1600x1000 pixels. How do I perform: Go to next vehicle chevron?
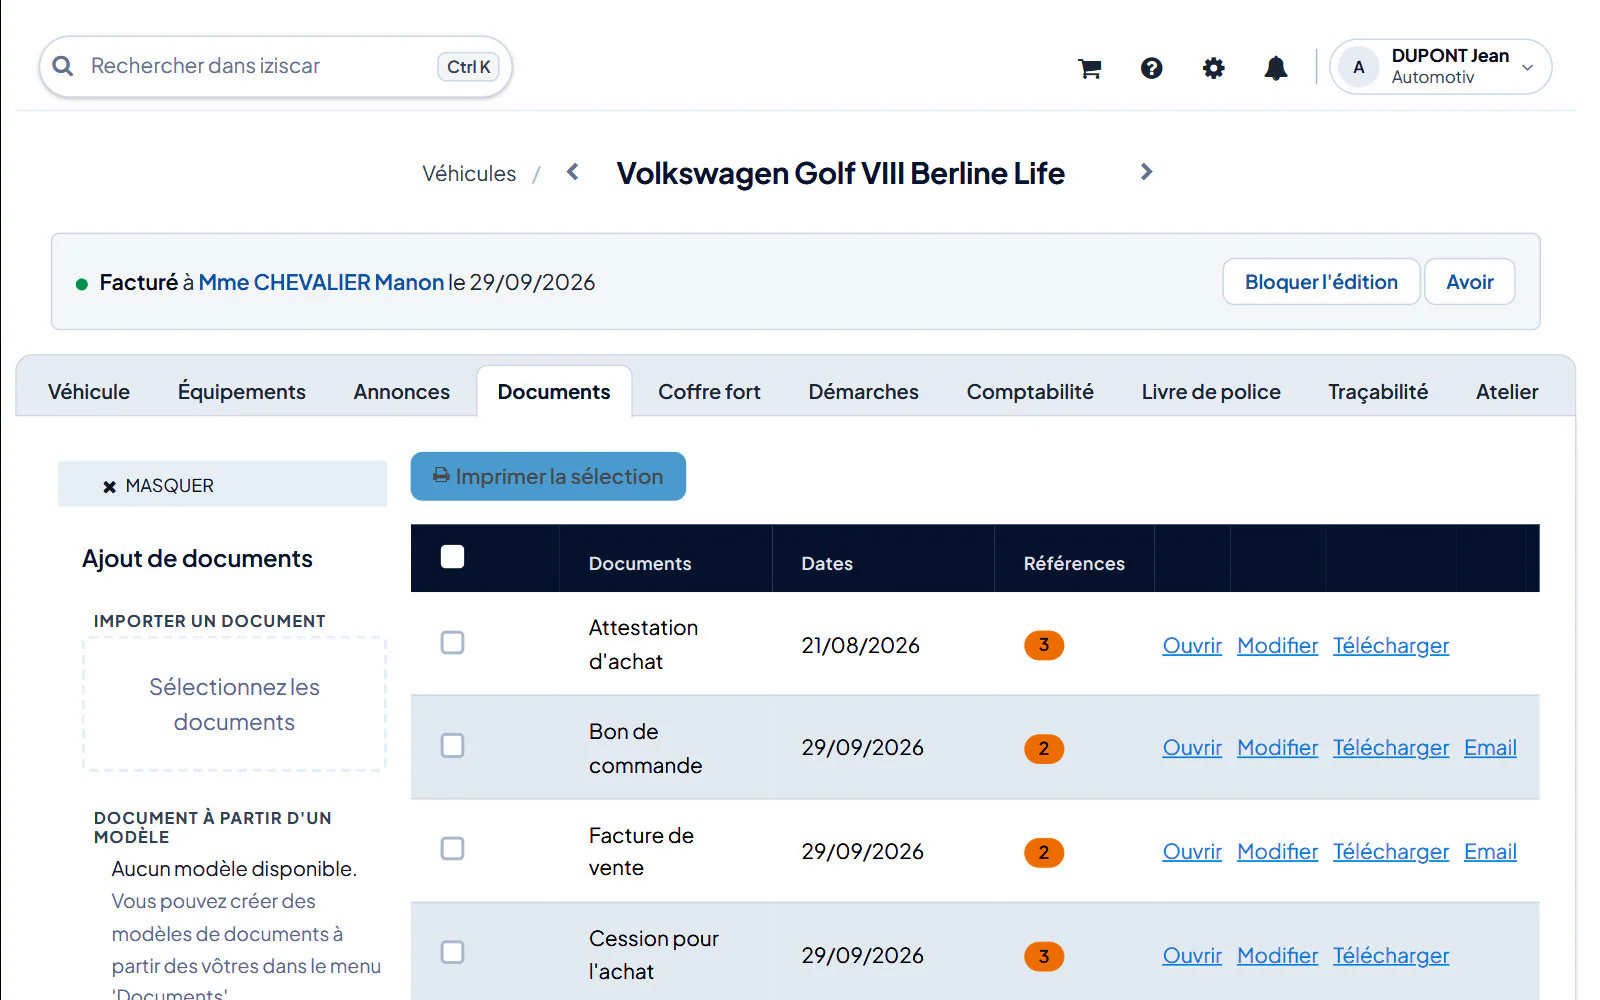click(x=1146, y=172)
